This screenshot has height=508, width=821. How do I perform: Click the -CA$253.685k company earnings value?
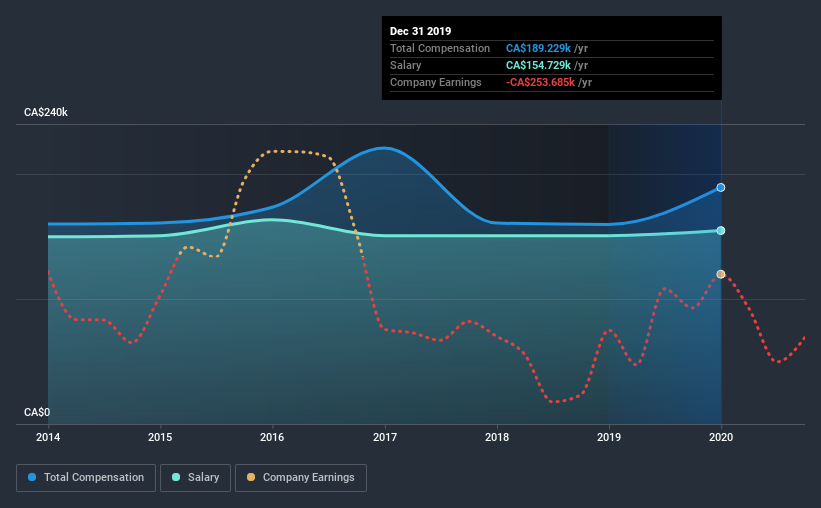(540, 82)
